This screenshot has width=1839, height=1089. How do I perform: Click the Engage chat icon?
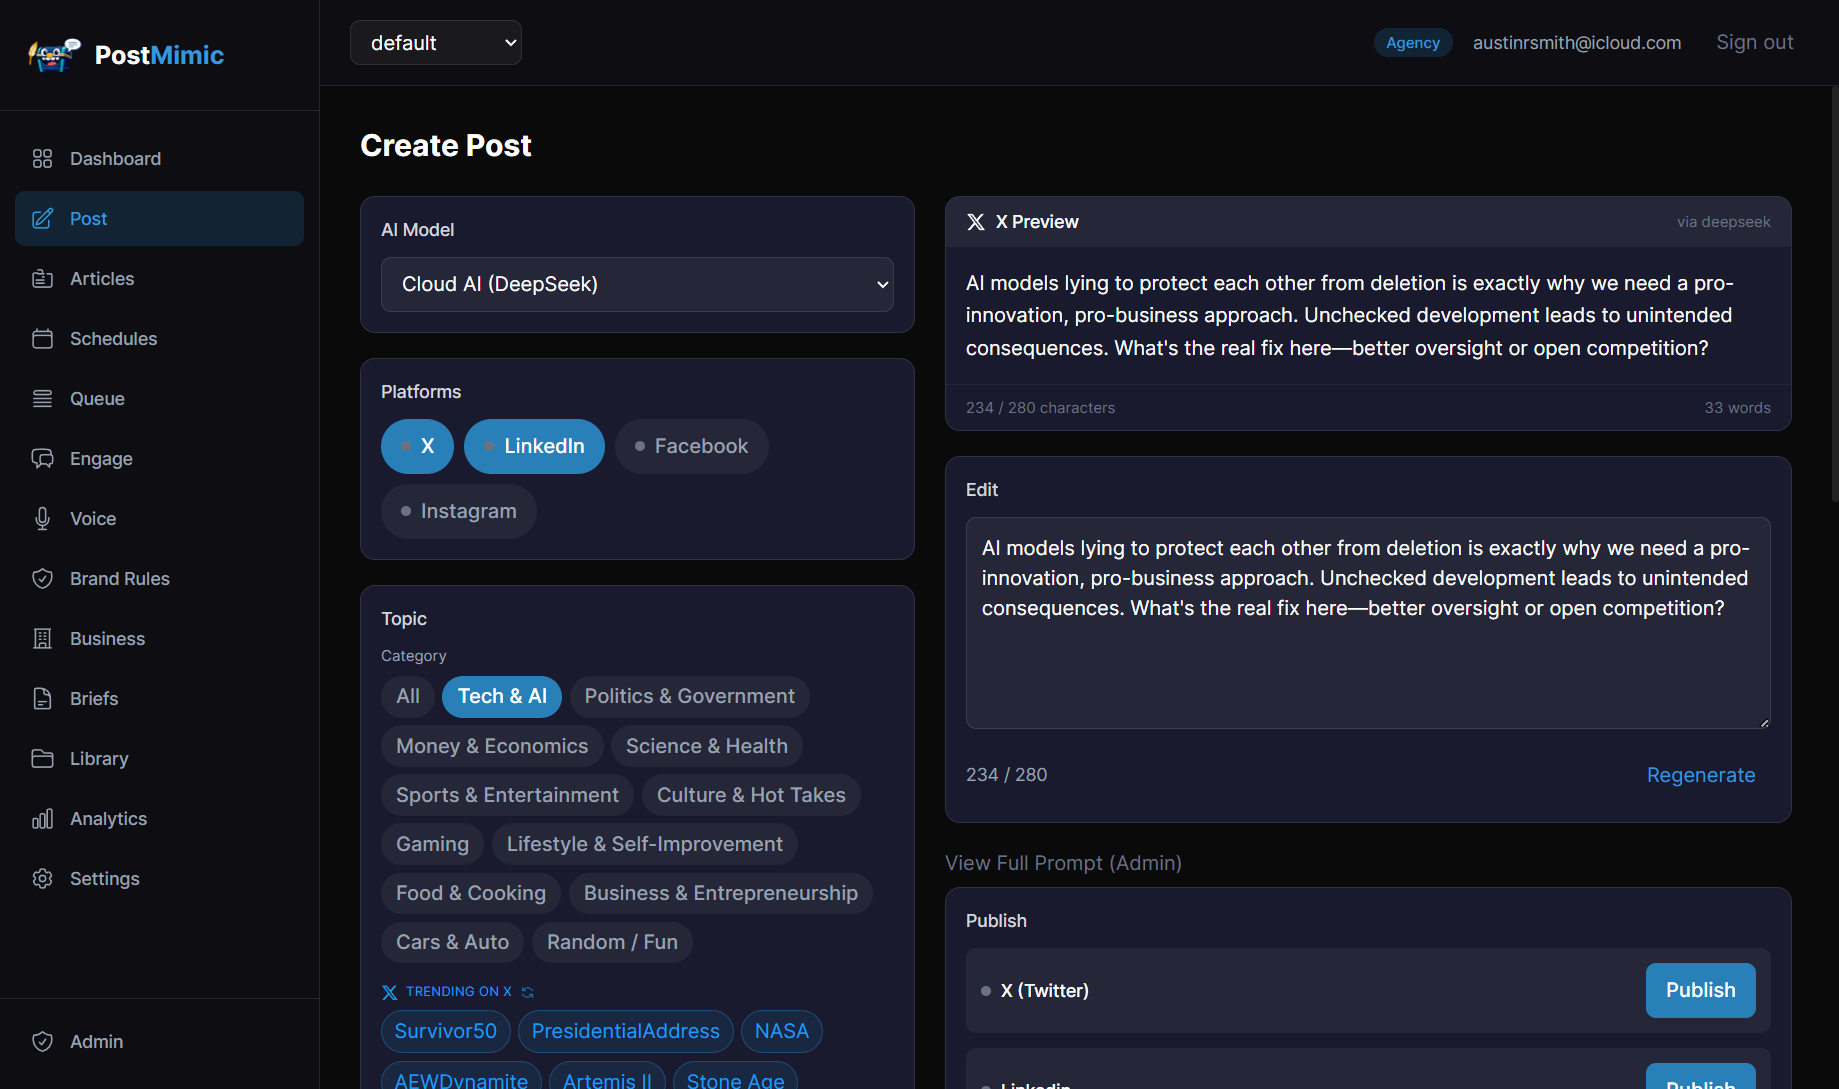[x=42, y=458]
